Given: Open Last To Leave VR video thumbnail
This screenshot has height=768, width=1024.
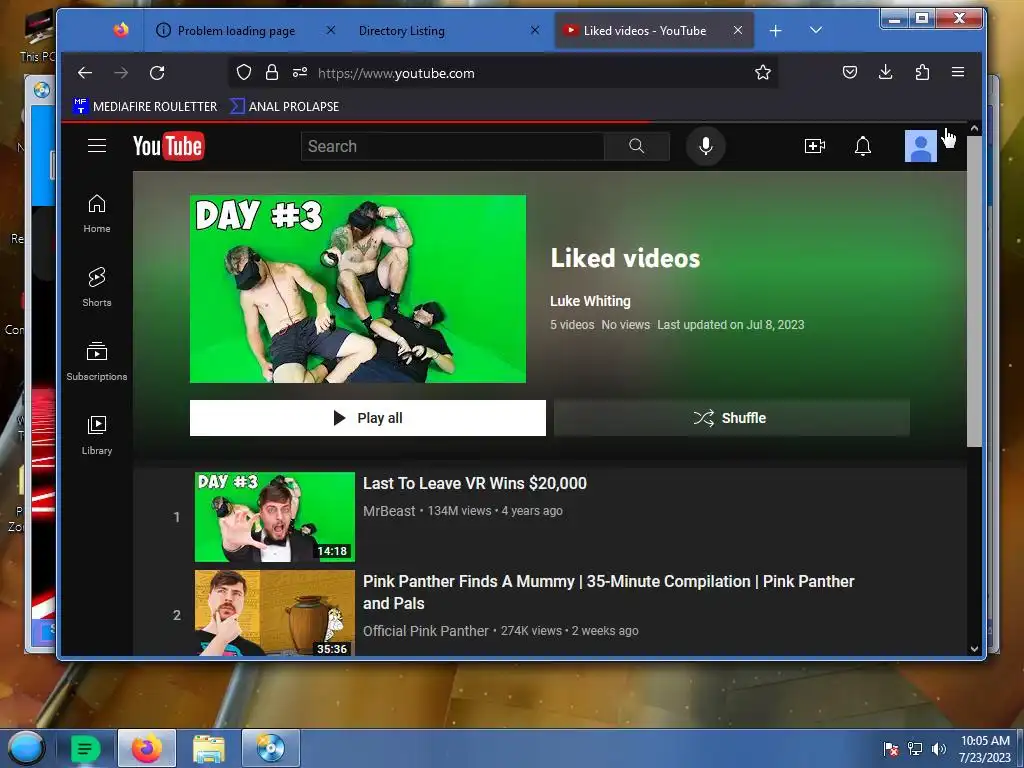Looking at the screenshot, I should point(275,517).
